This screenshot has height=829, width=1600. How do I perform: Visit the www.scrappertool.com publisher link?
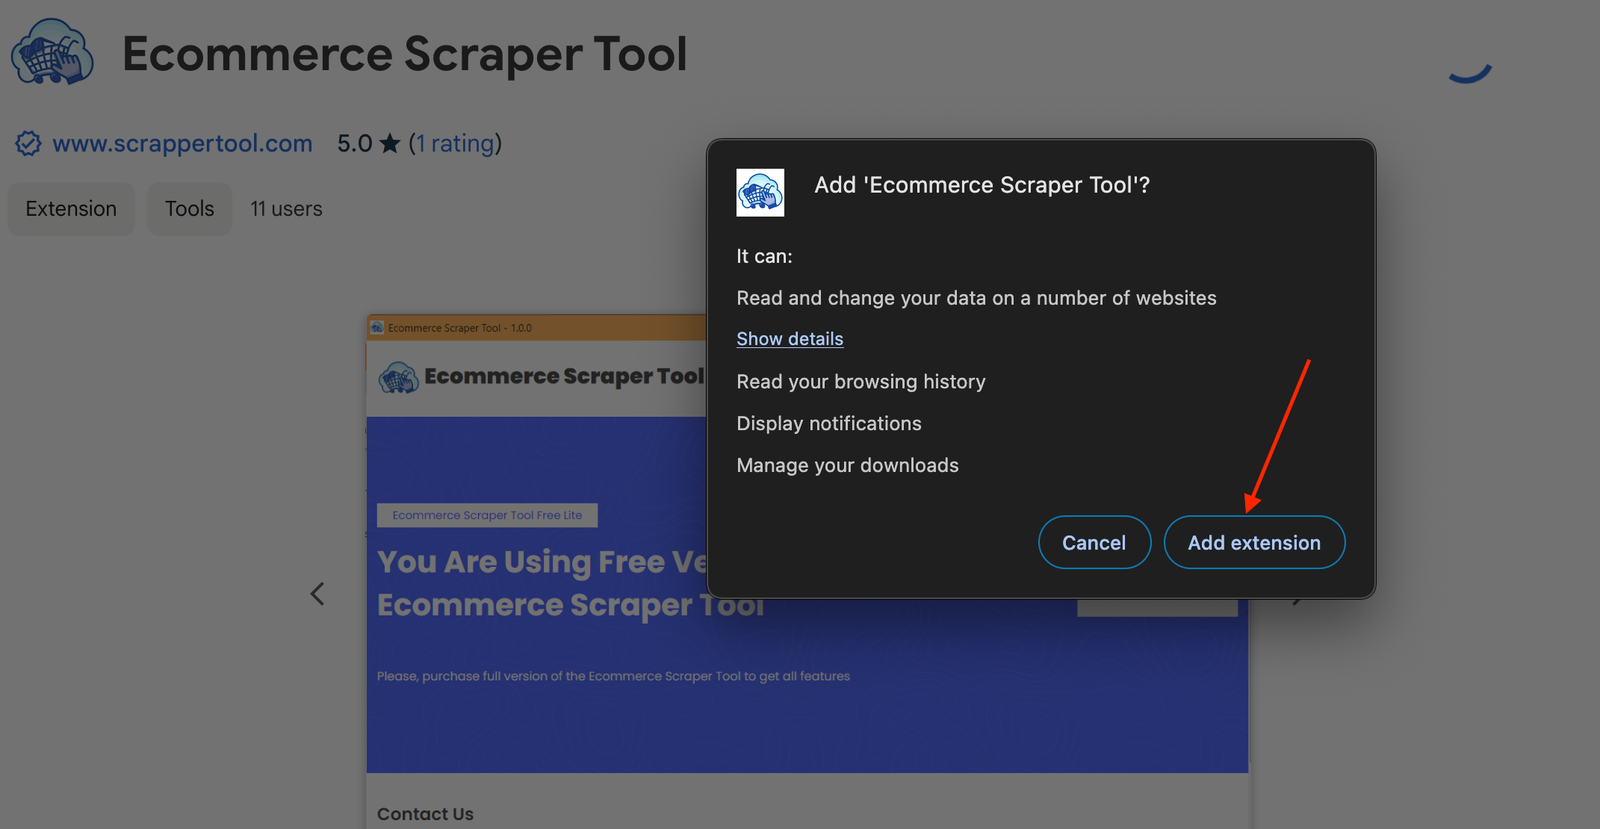(182, 144)
